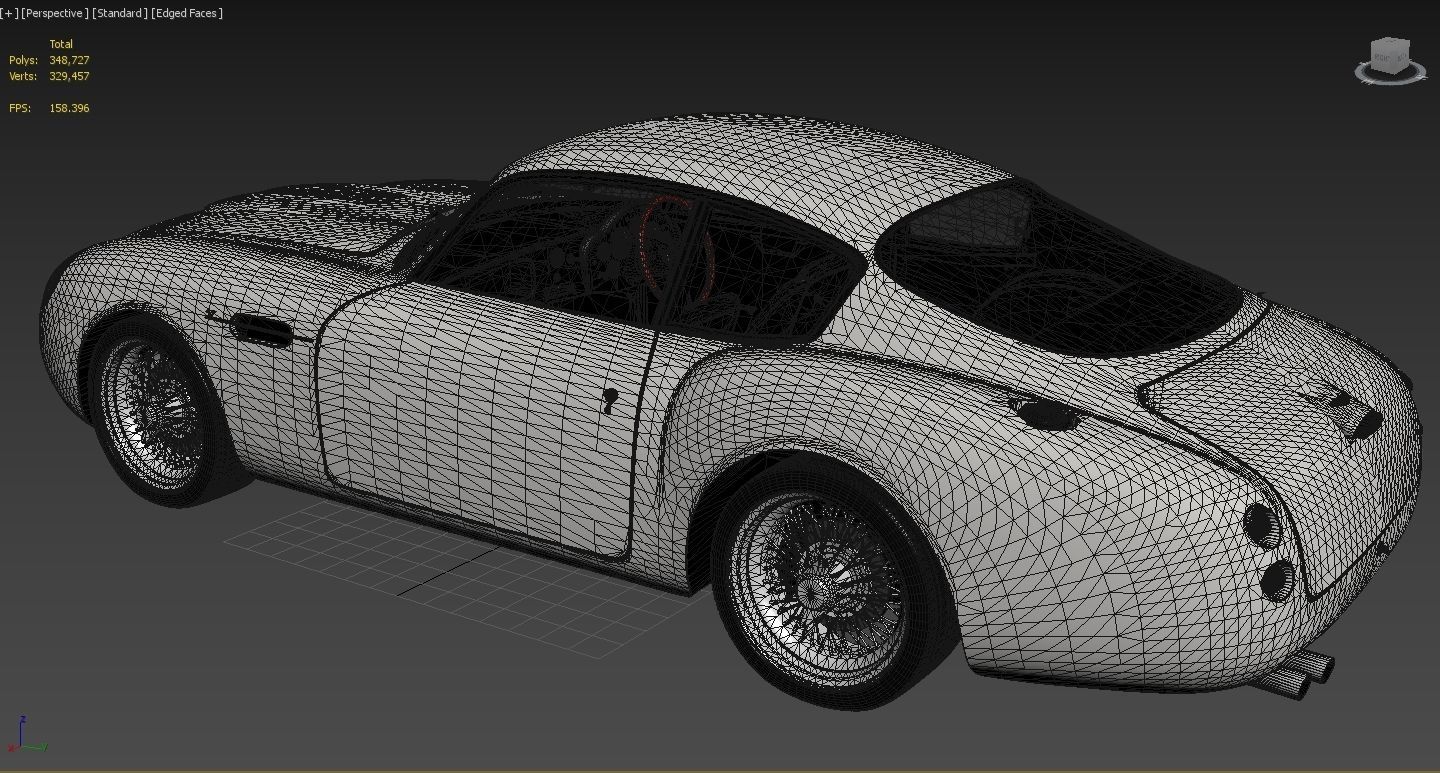
Task: Select the red steering wheel inside cabin
Action: pyautogui.click(x=676, y=250)
